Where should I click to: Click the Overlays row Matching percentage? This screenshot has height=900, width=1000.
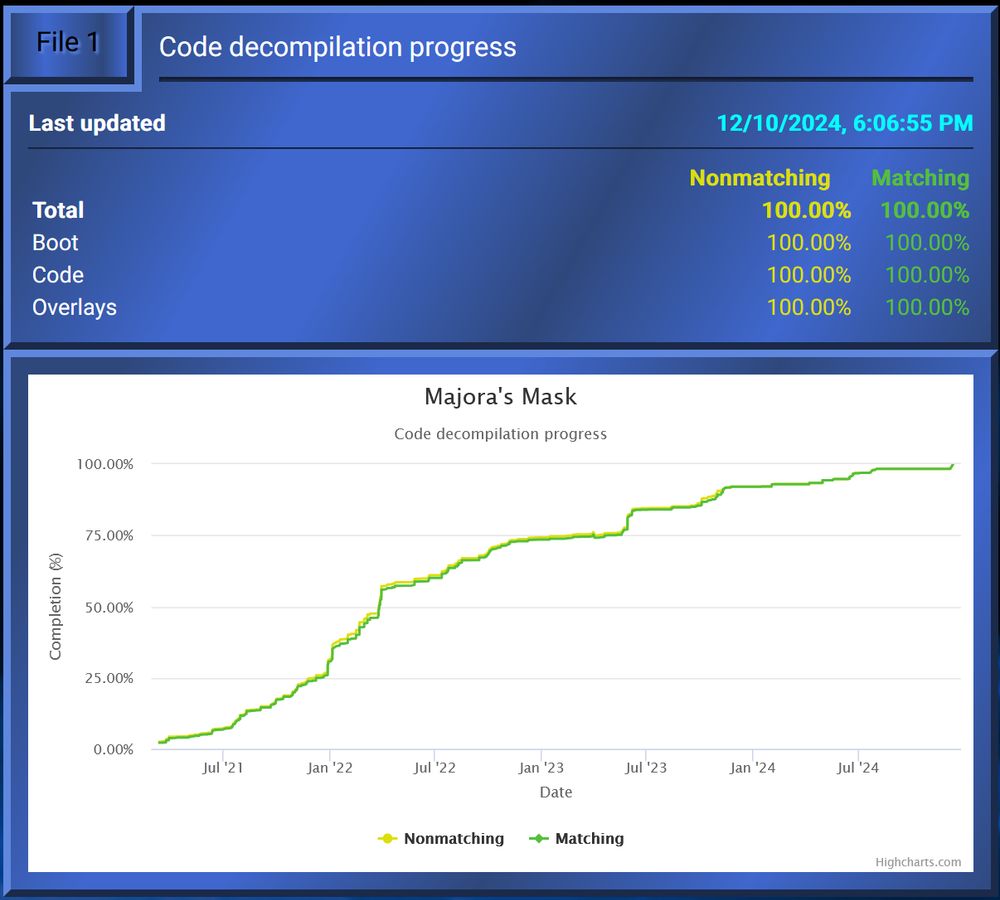coord(927,307)
